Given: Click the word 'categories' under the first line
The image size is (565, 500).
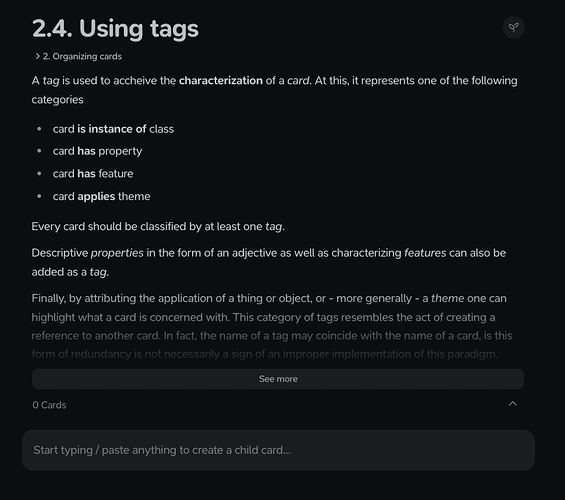Looking at the screenshot, I should (57, 100).
